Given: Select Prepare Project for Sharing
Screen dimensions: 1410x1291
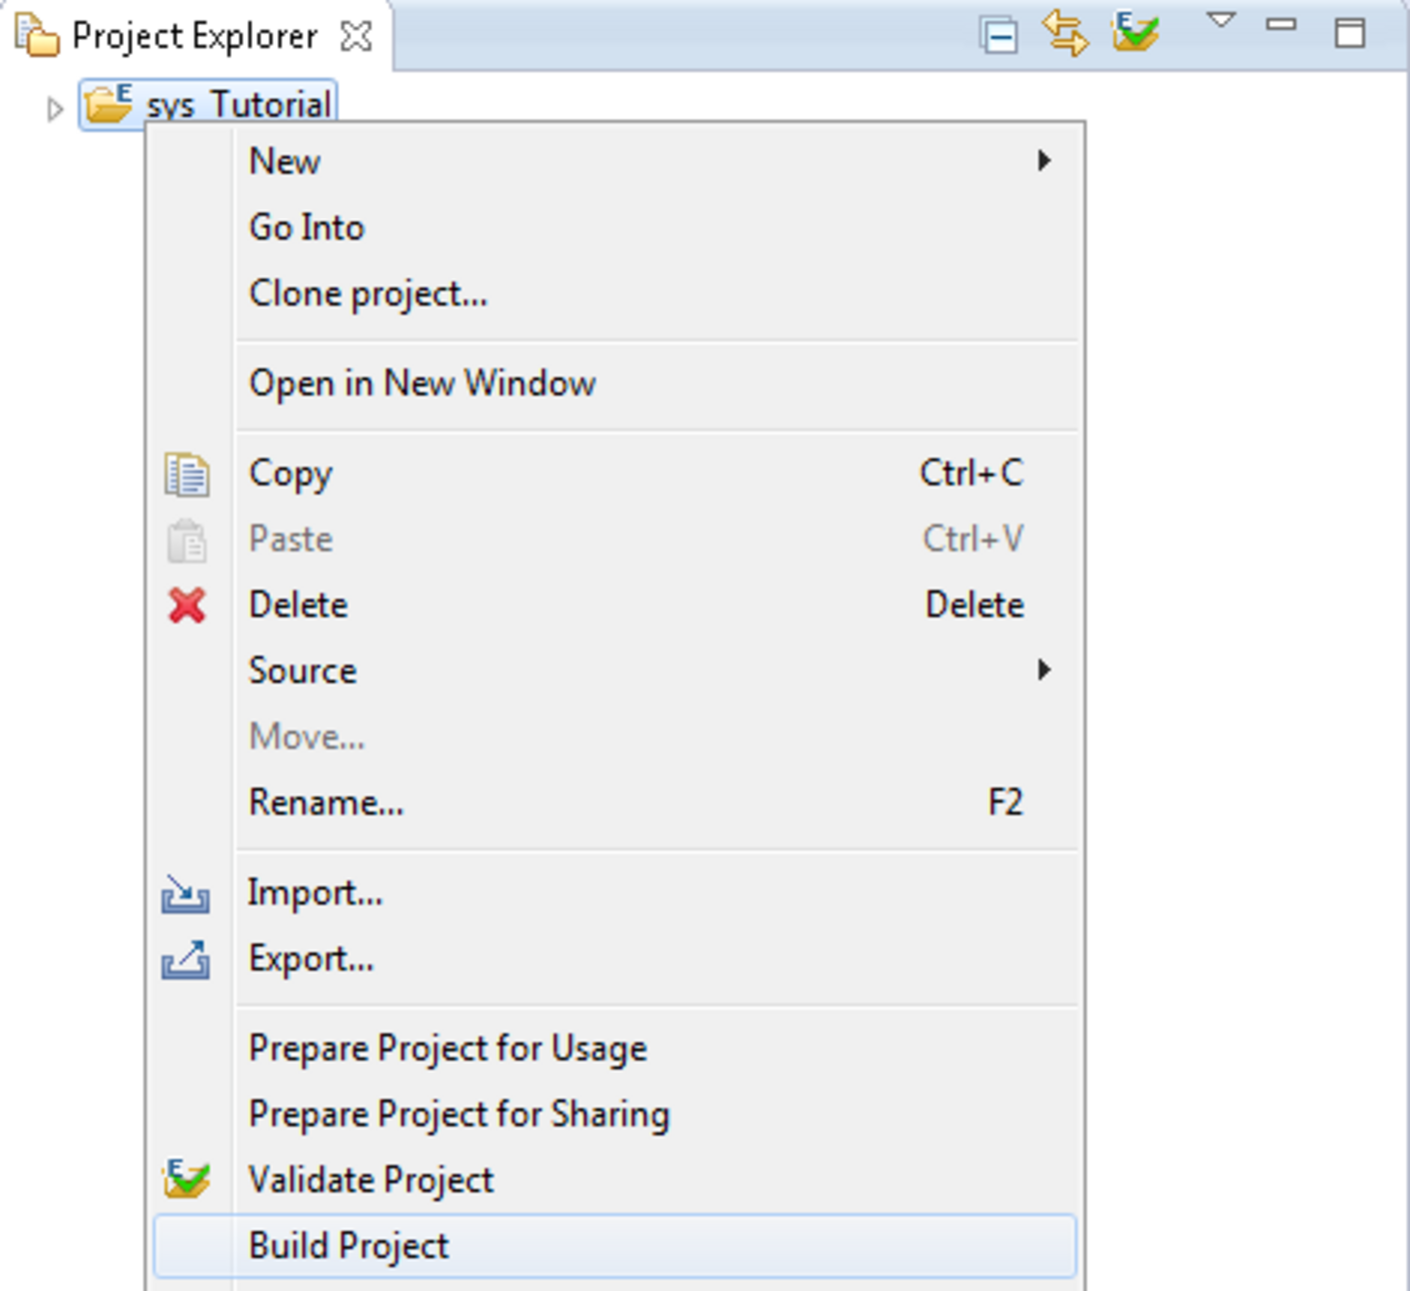Looking at the screenshot, I should (x=459, y=1114).
